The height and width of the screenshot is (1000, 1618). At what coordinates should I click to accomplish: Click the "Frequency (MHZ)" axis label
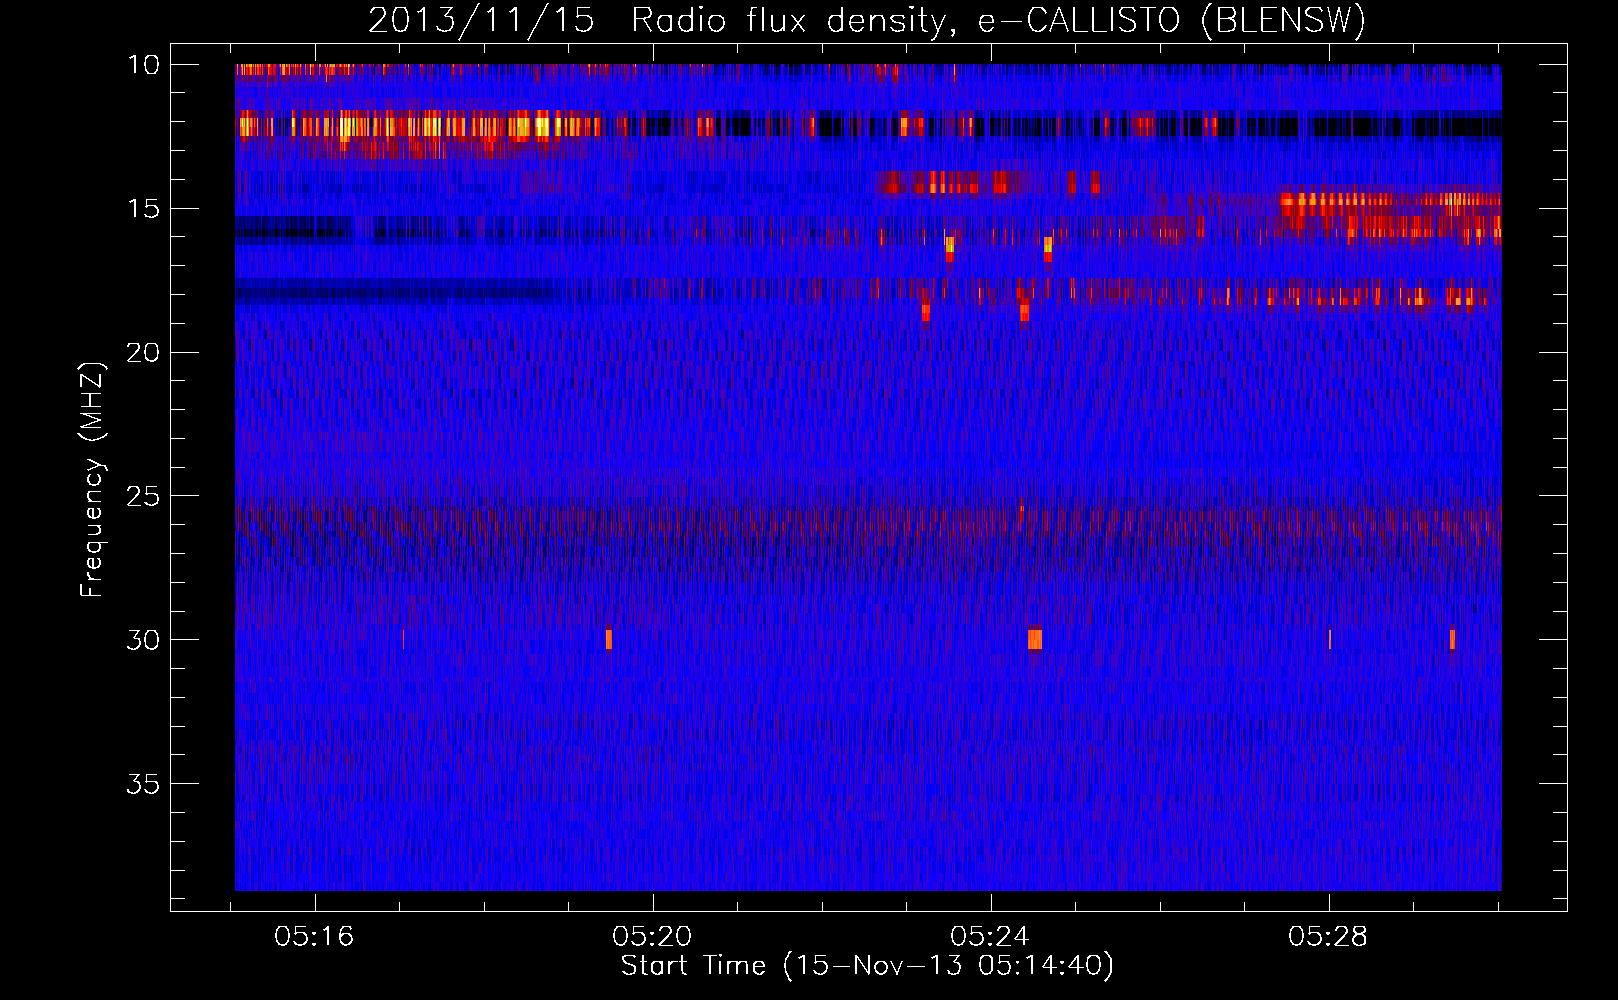92,480
